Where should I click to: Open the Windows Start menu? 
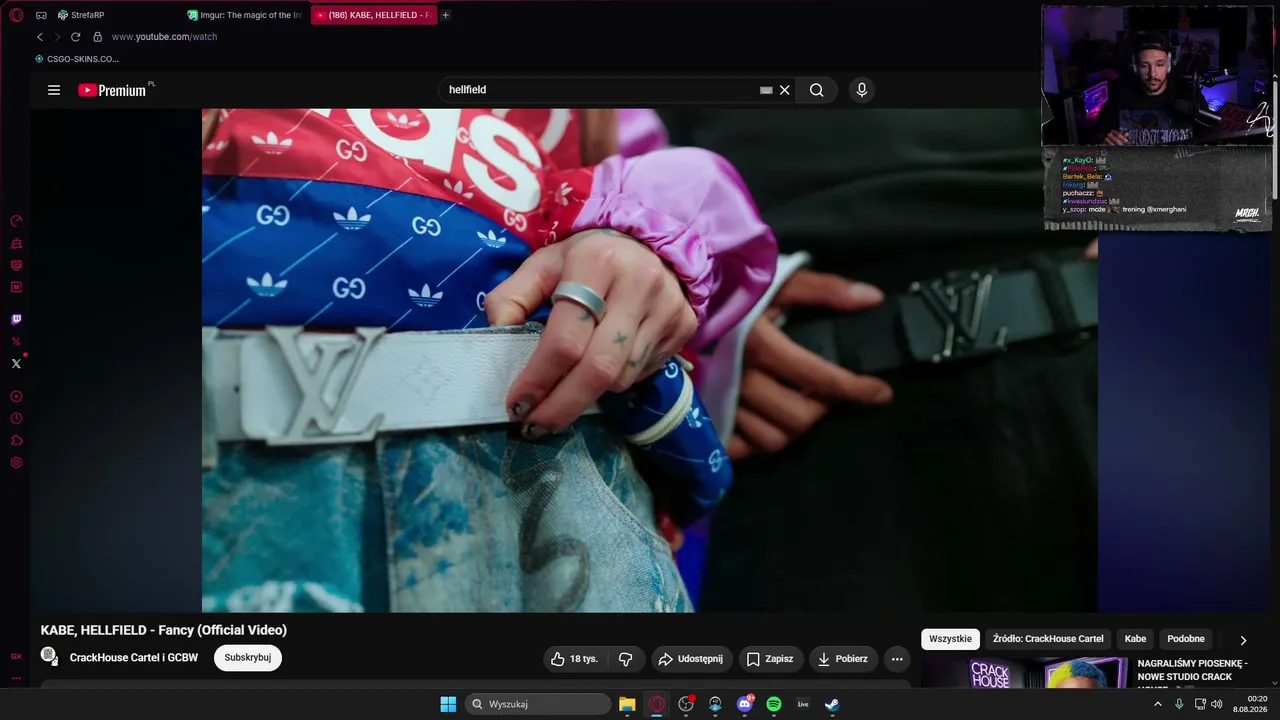pyautogui.click(x=448, y=704)
